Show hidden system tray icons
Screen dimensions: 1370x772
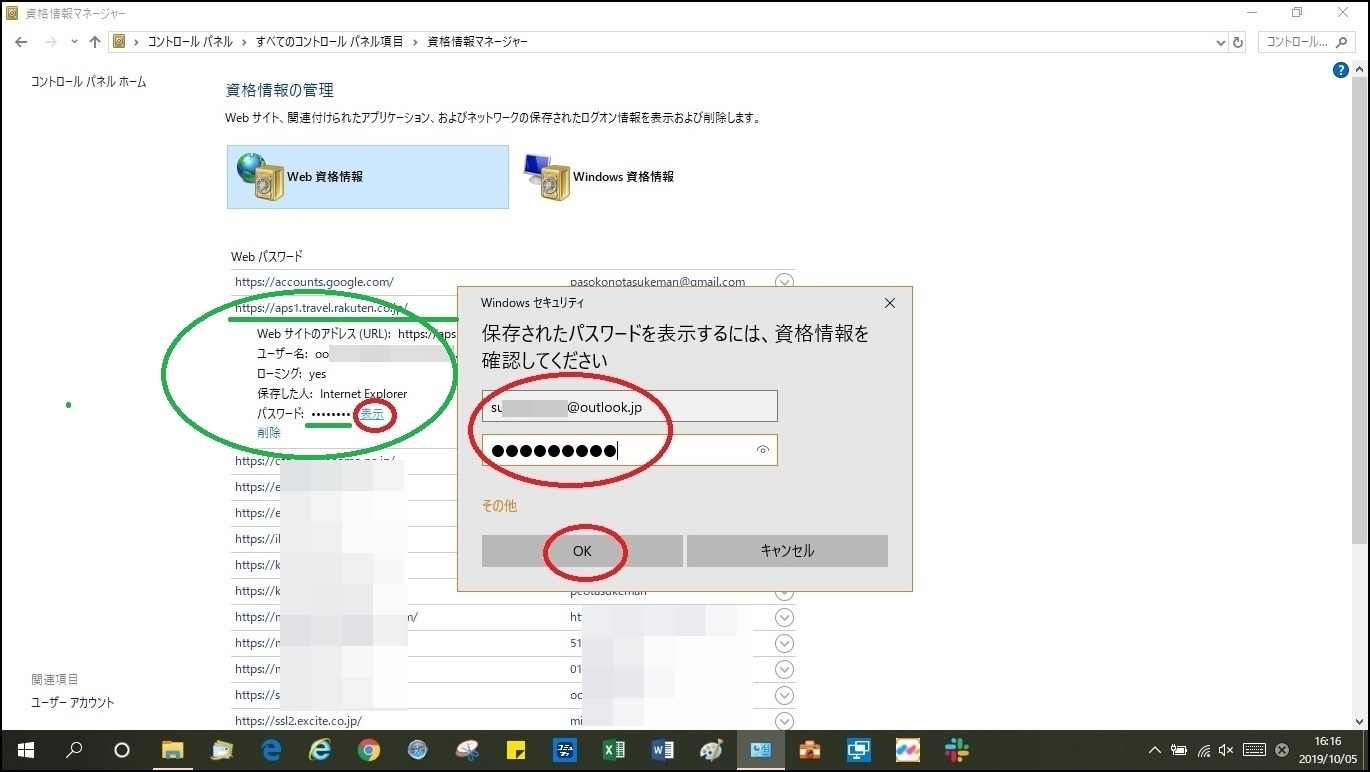[1155, 750]
